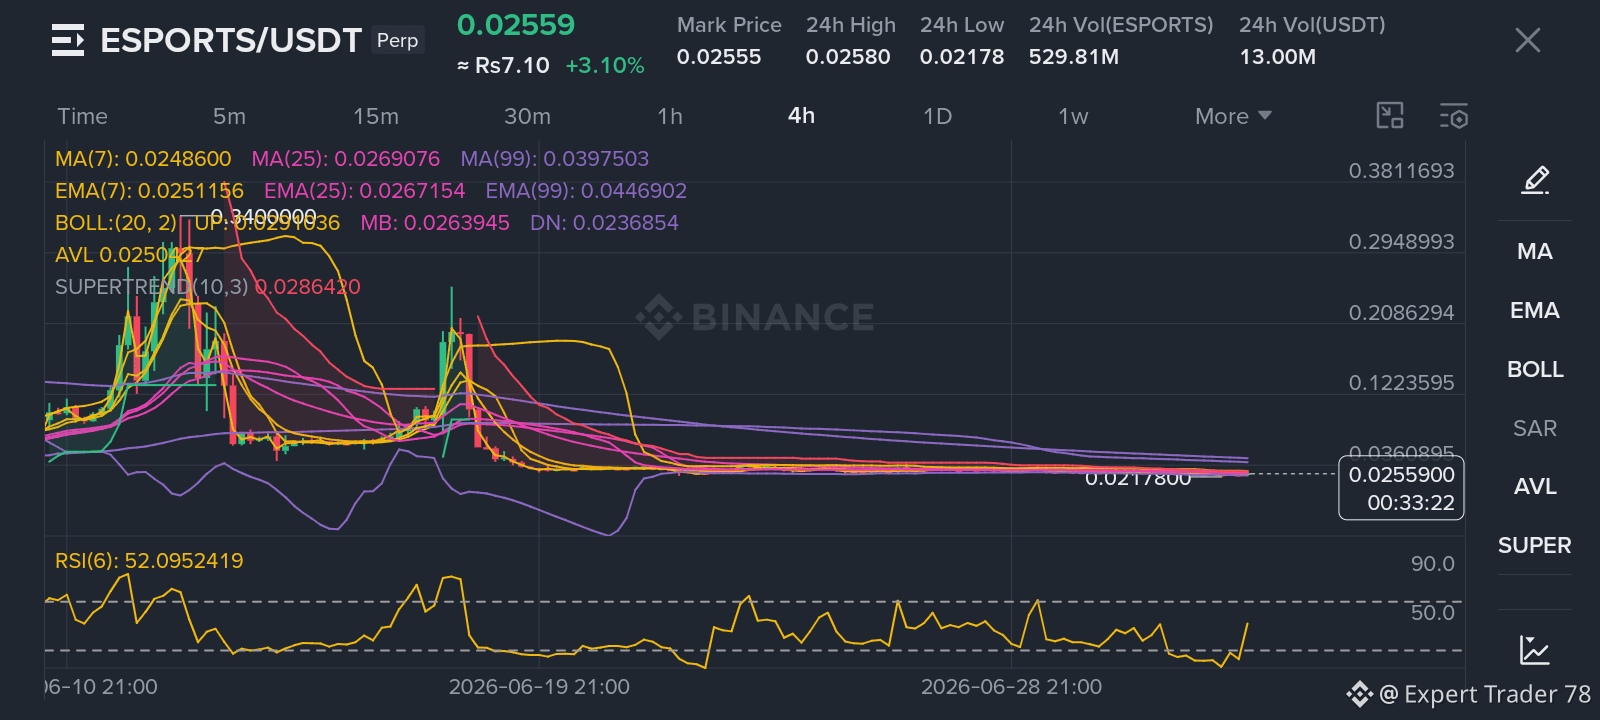Click the 24h Vol(ESPORTS) value 529.81M

1074,57
